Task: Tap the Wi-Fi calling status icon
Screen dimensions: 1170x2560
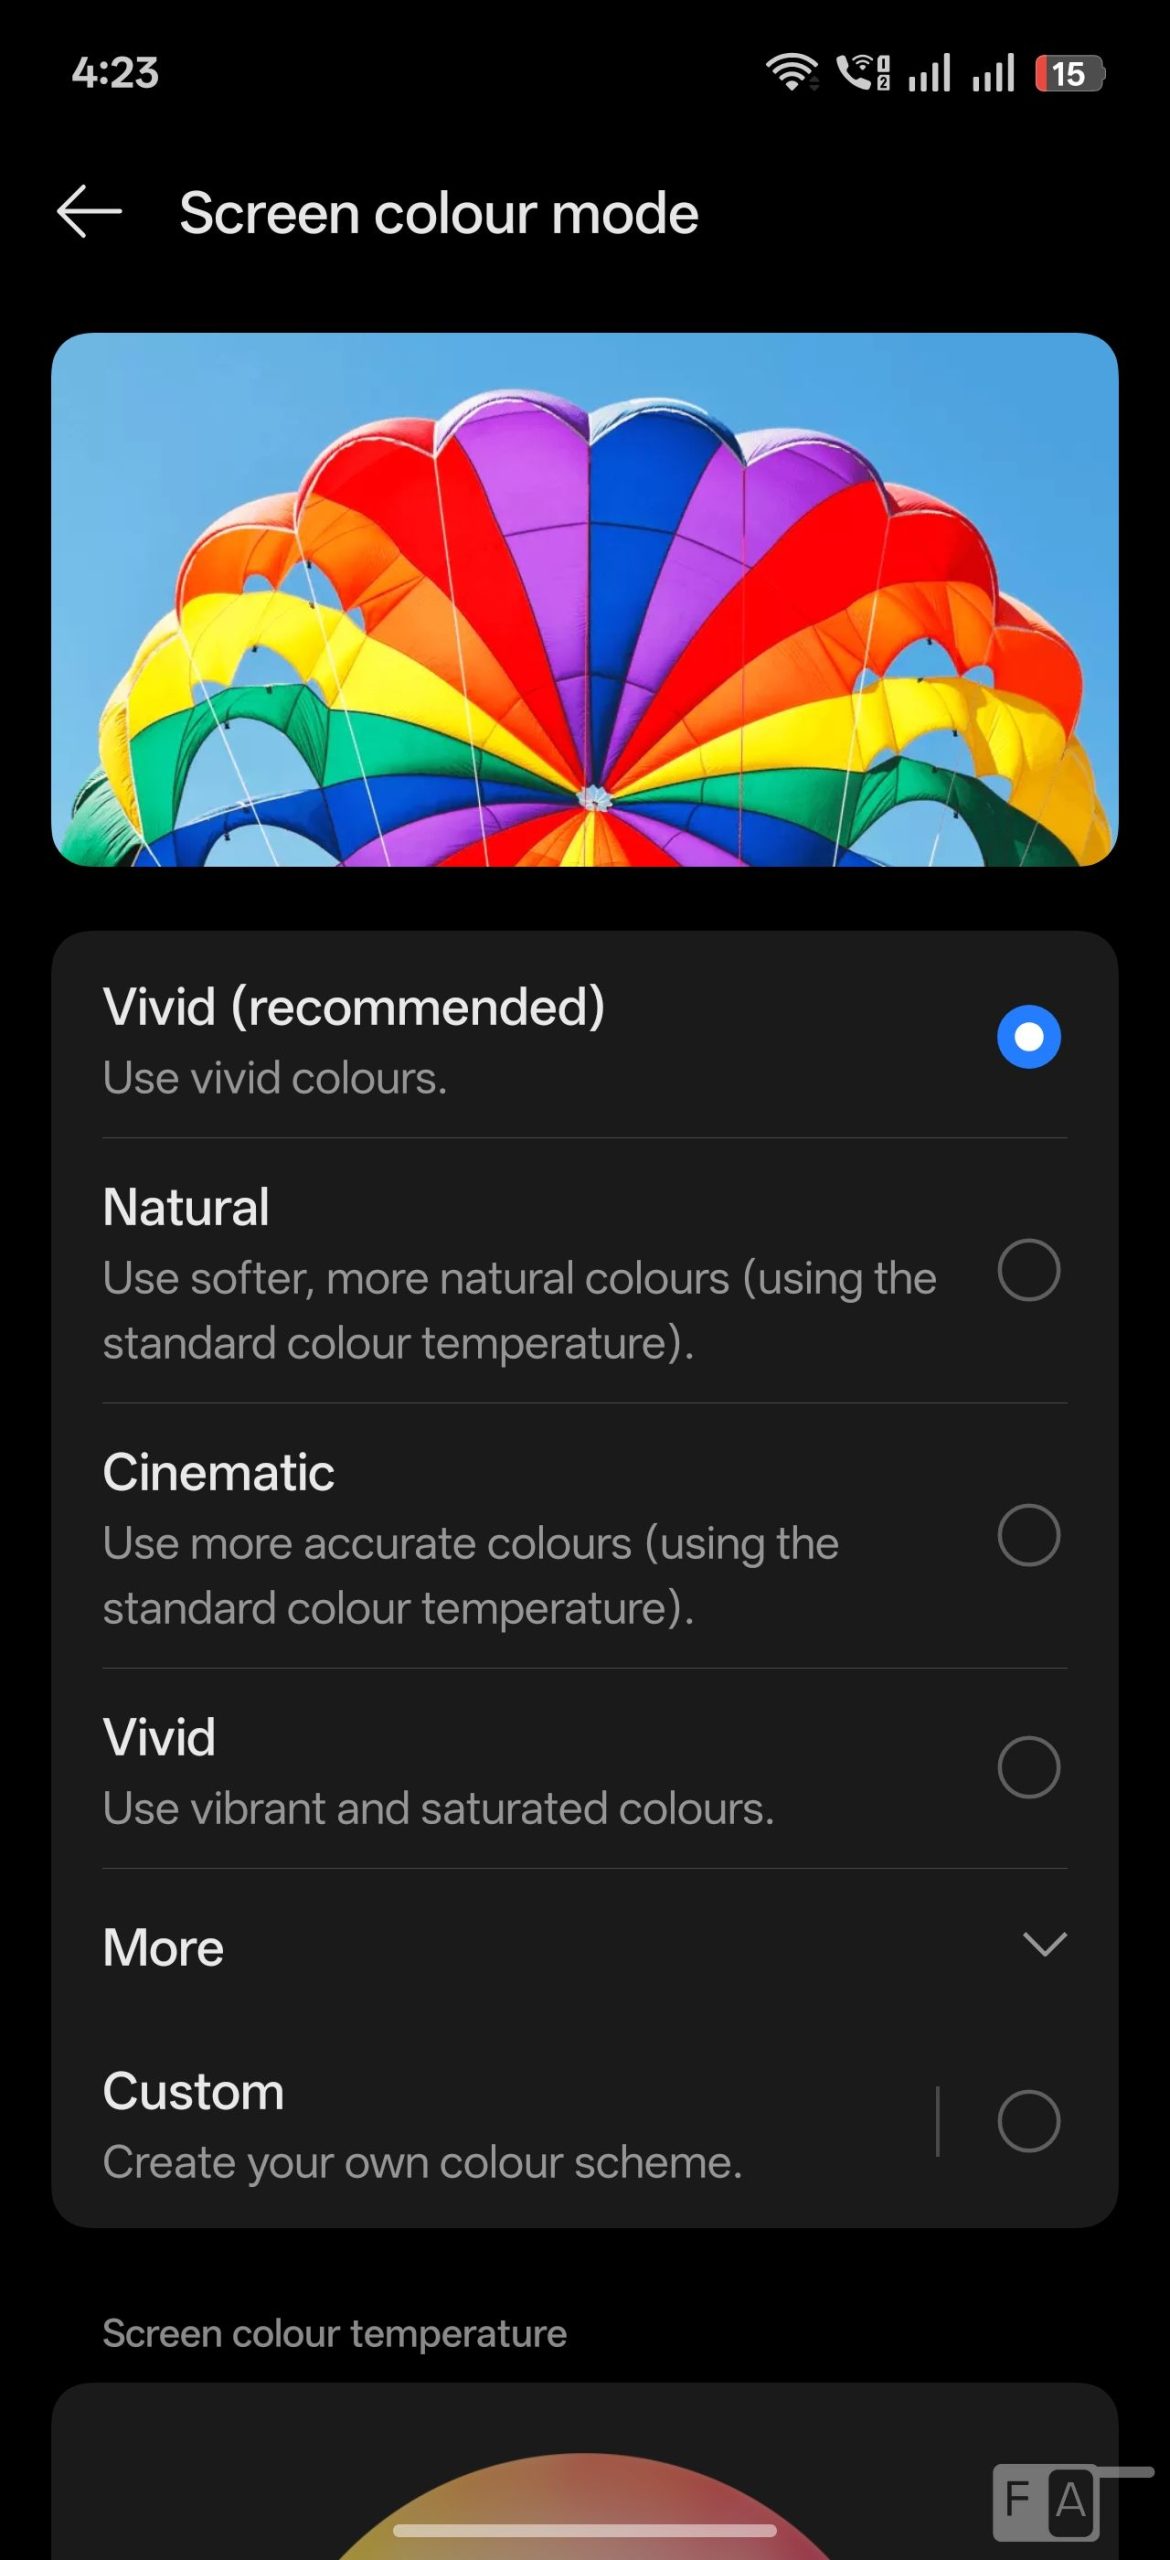Action: click(862, 72)
